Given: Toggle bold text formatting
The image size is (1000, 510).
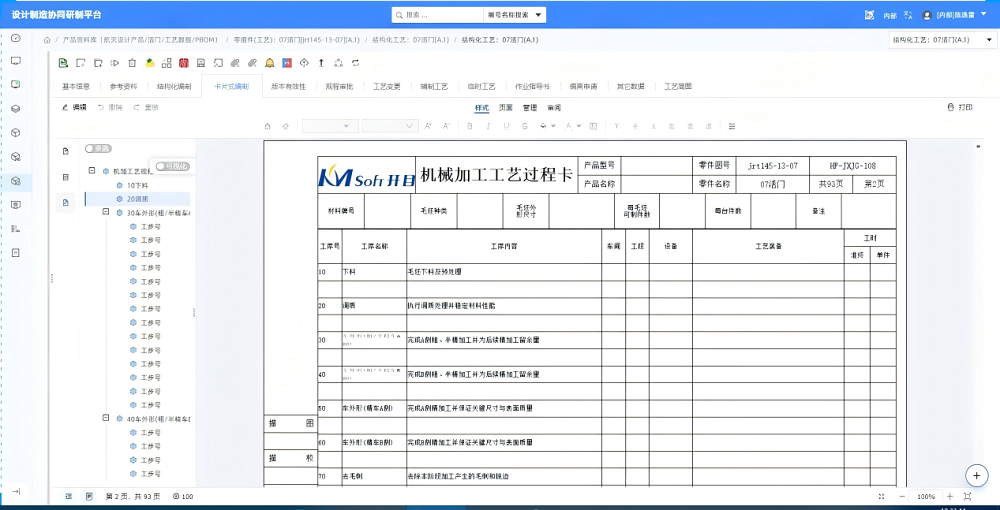Looking at the screenshot, I should click(470, 126).
